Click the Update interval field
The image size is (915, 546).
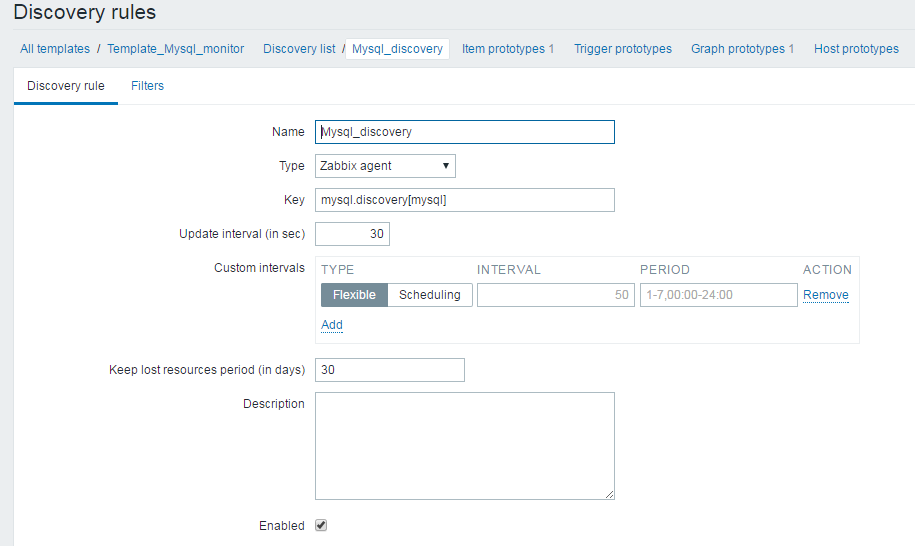coord(352,234)
